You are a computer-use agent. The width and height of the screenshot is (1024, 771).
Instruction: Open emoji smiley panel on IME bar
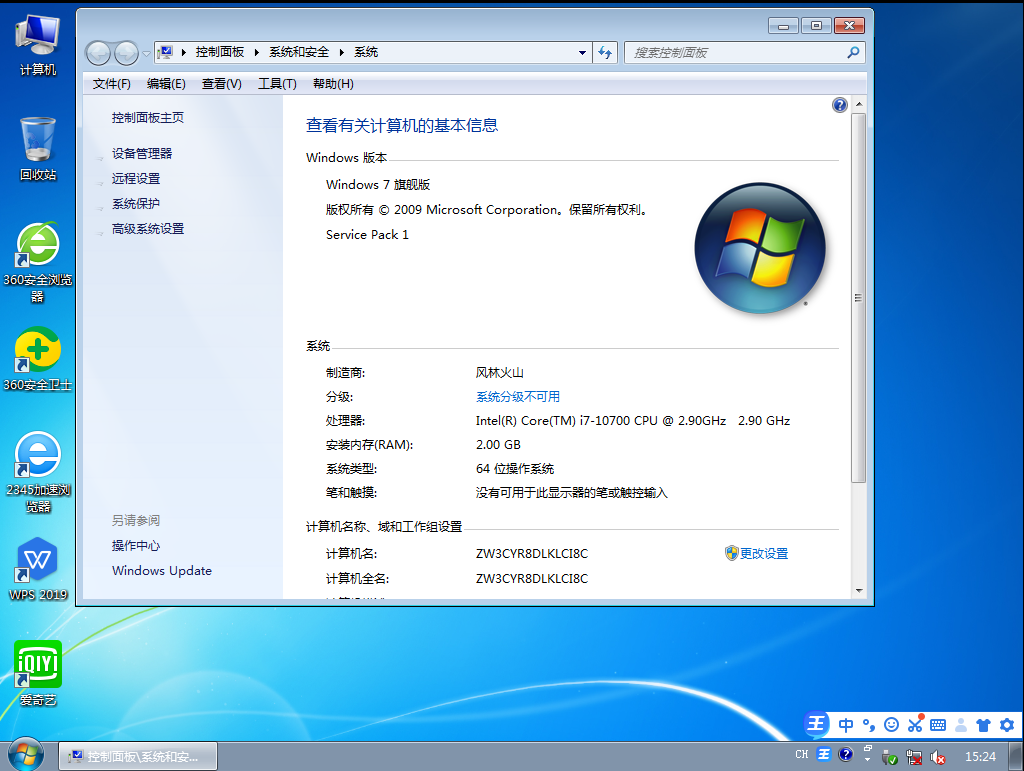point(891,725)
